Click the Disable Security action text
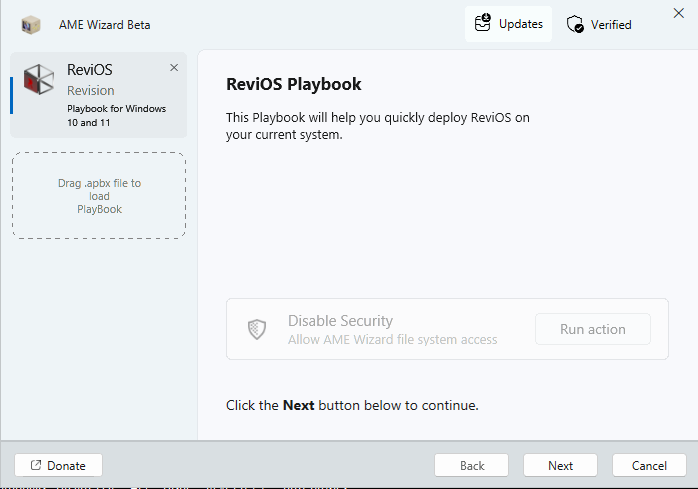This screenshot has height=489, width=698. click(x=340, y=321)
